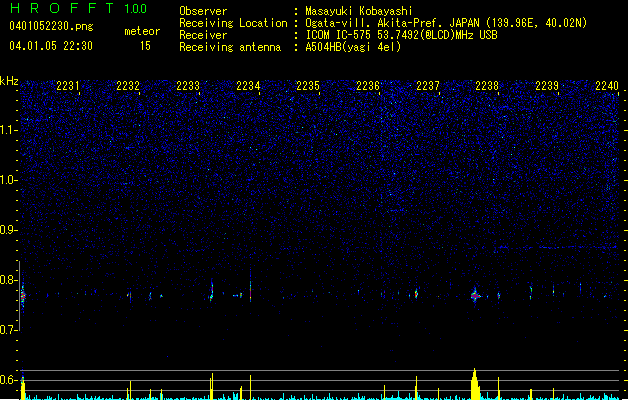Click the Receiving antenna label
The width and height of the screenshot is (629, 400).
(x=230, y=47)
